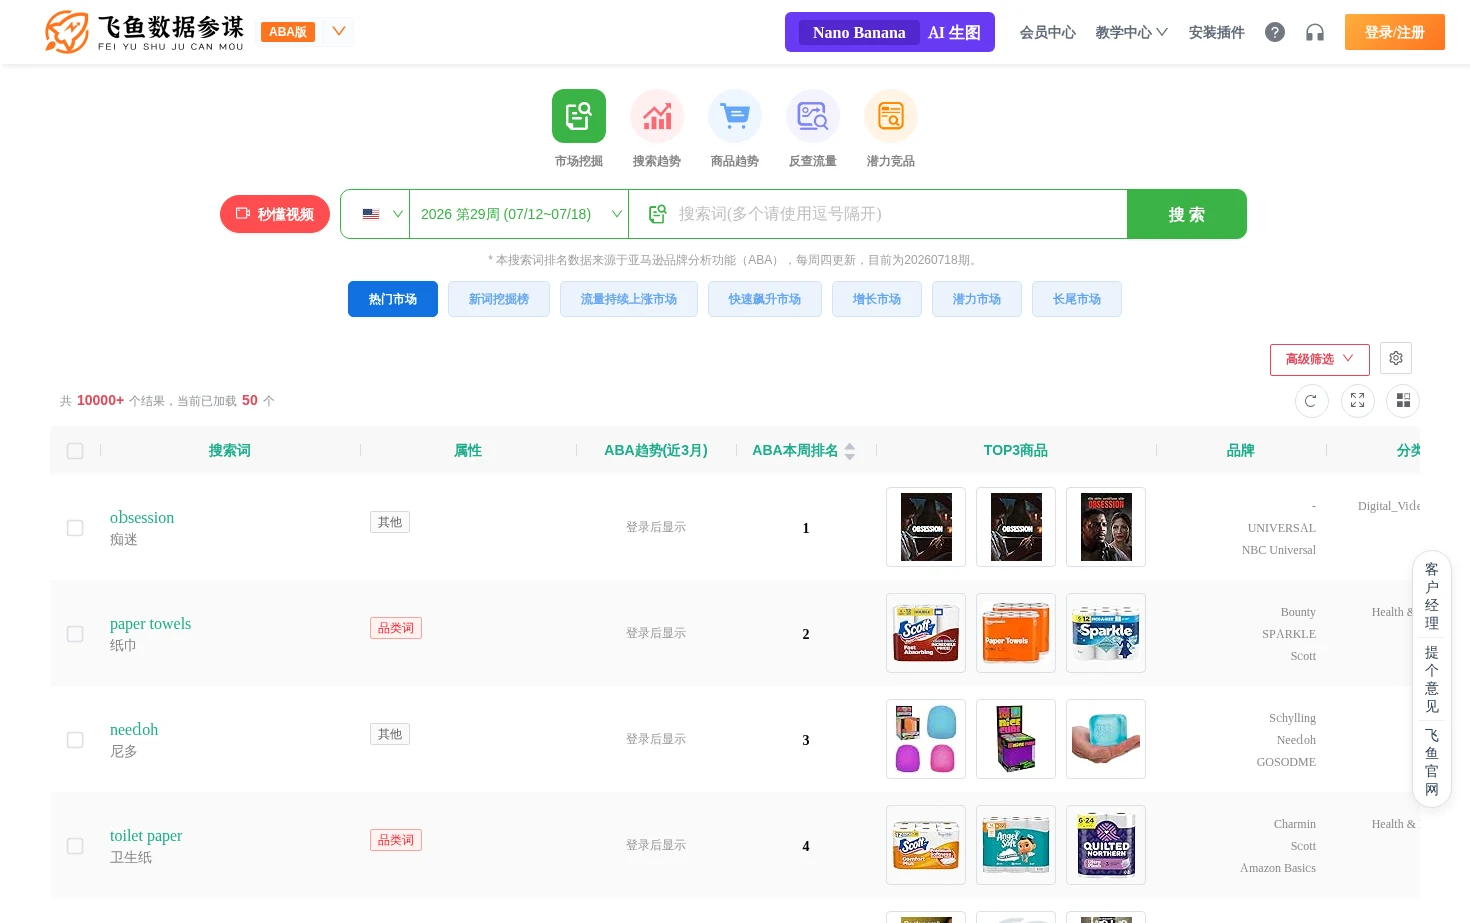This screenshot has width=1470, height=923.
Task: Click the 飞鱼数据参谋 logo
Action: (x=145, y=32)
